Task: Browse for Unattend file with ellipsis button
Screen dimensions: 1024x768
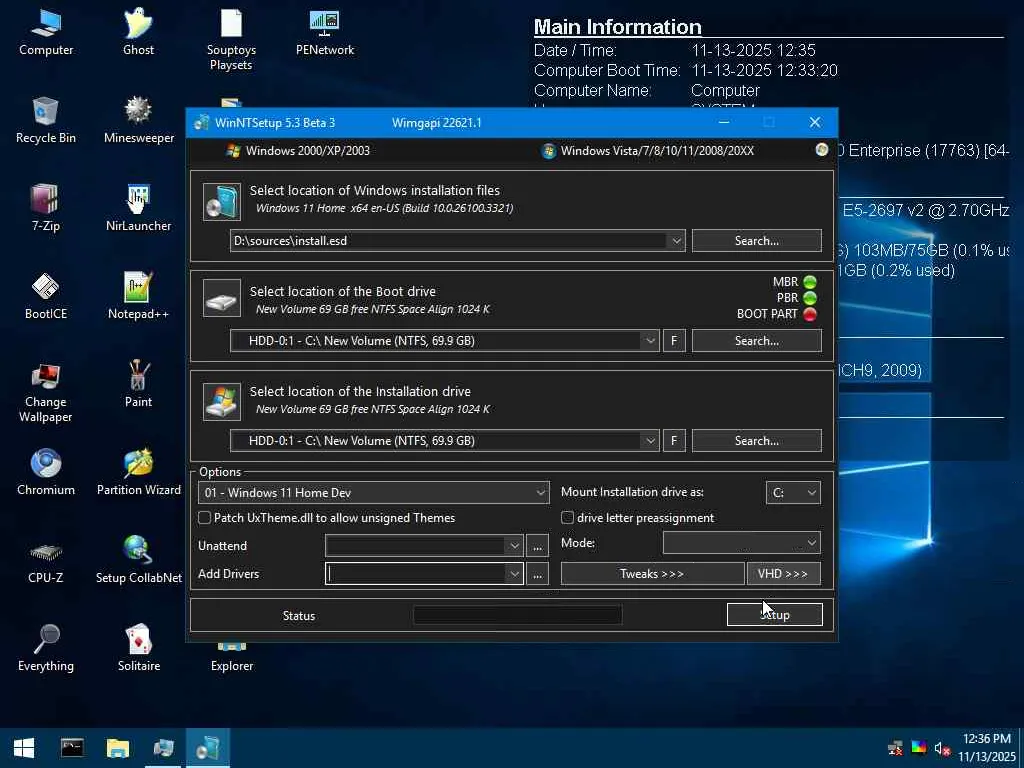Action: [x=537, y=546]
